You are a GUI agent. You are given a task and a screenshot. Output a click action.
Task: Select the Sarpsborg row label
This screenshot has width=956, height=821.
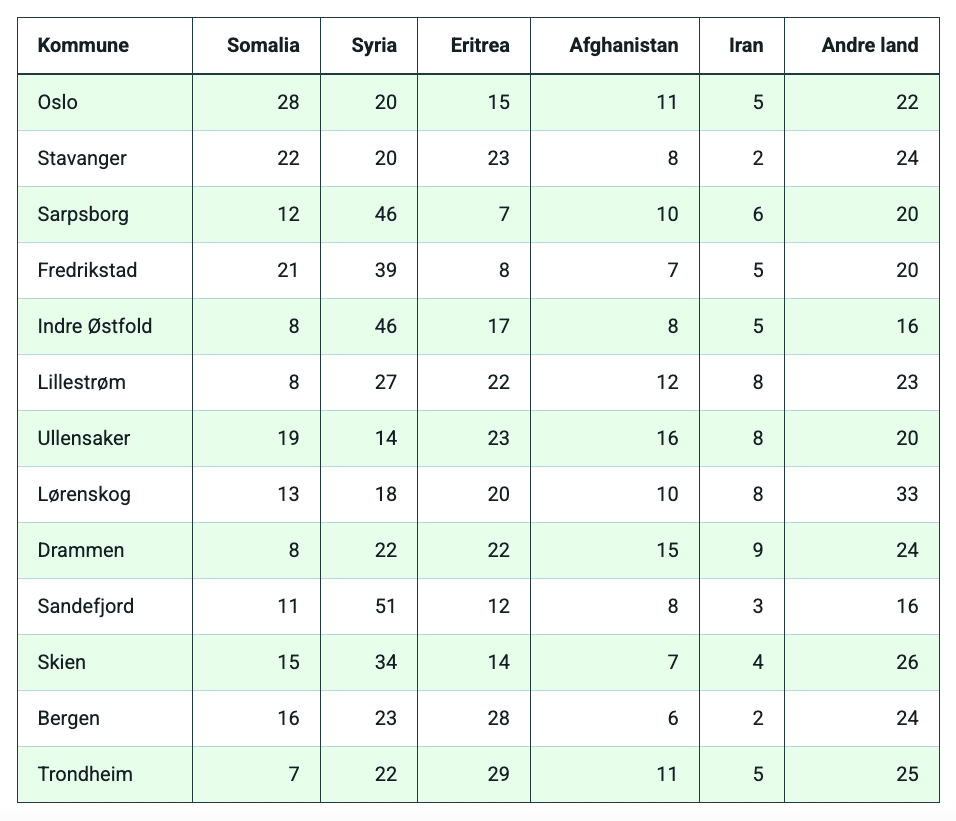pos(83,214)
